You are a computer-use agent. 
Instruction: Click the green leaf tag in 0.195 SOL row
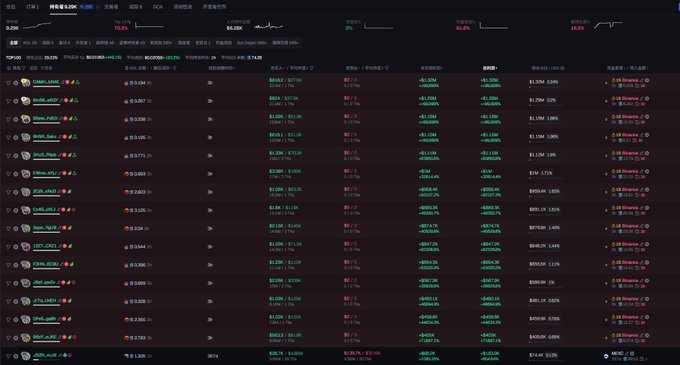[70, 137]
